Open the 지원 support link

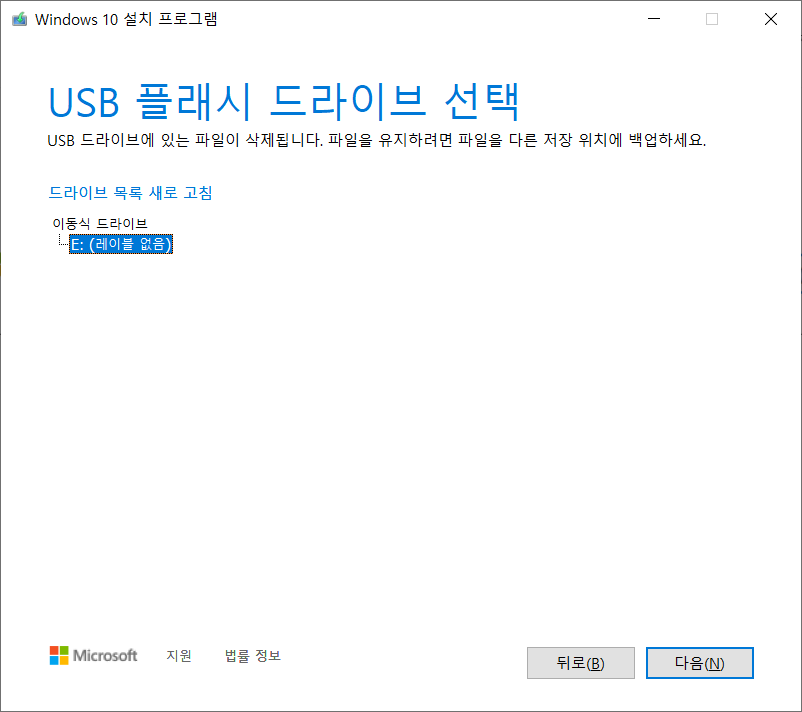pyautogui.click(x=179, y=655)
